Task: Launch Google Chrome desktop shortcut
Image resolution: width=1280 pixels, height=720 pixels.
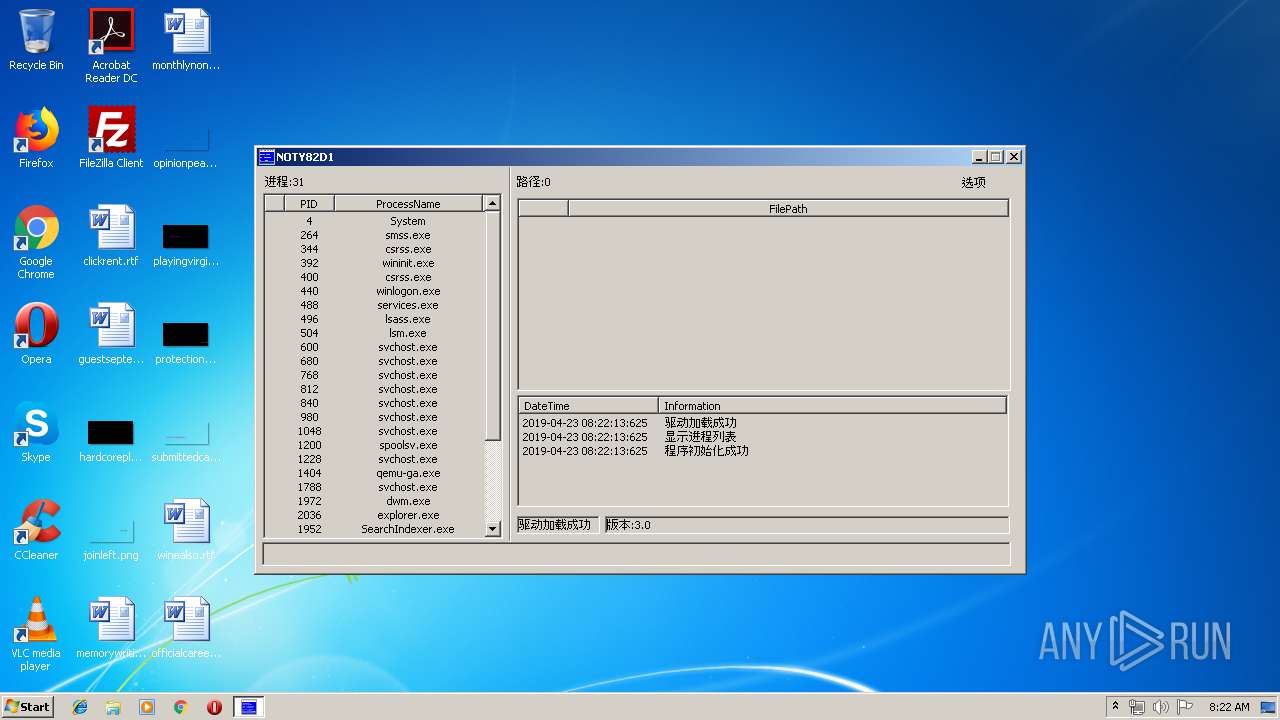Action: [x=36, y=242]
